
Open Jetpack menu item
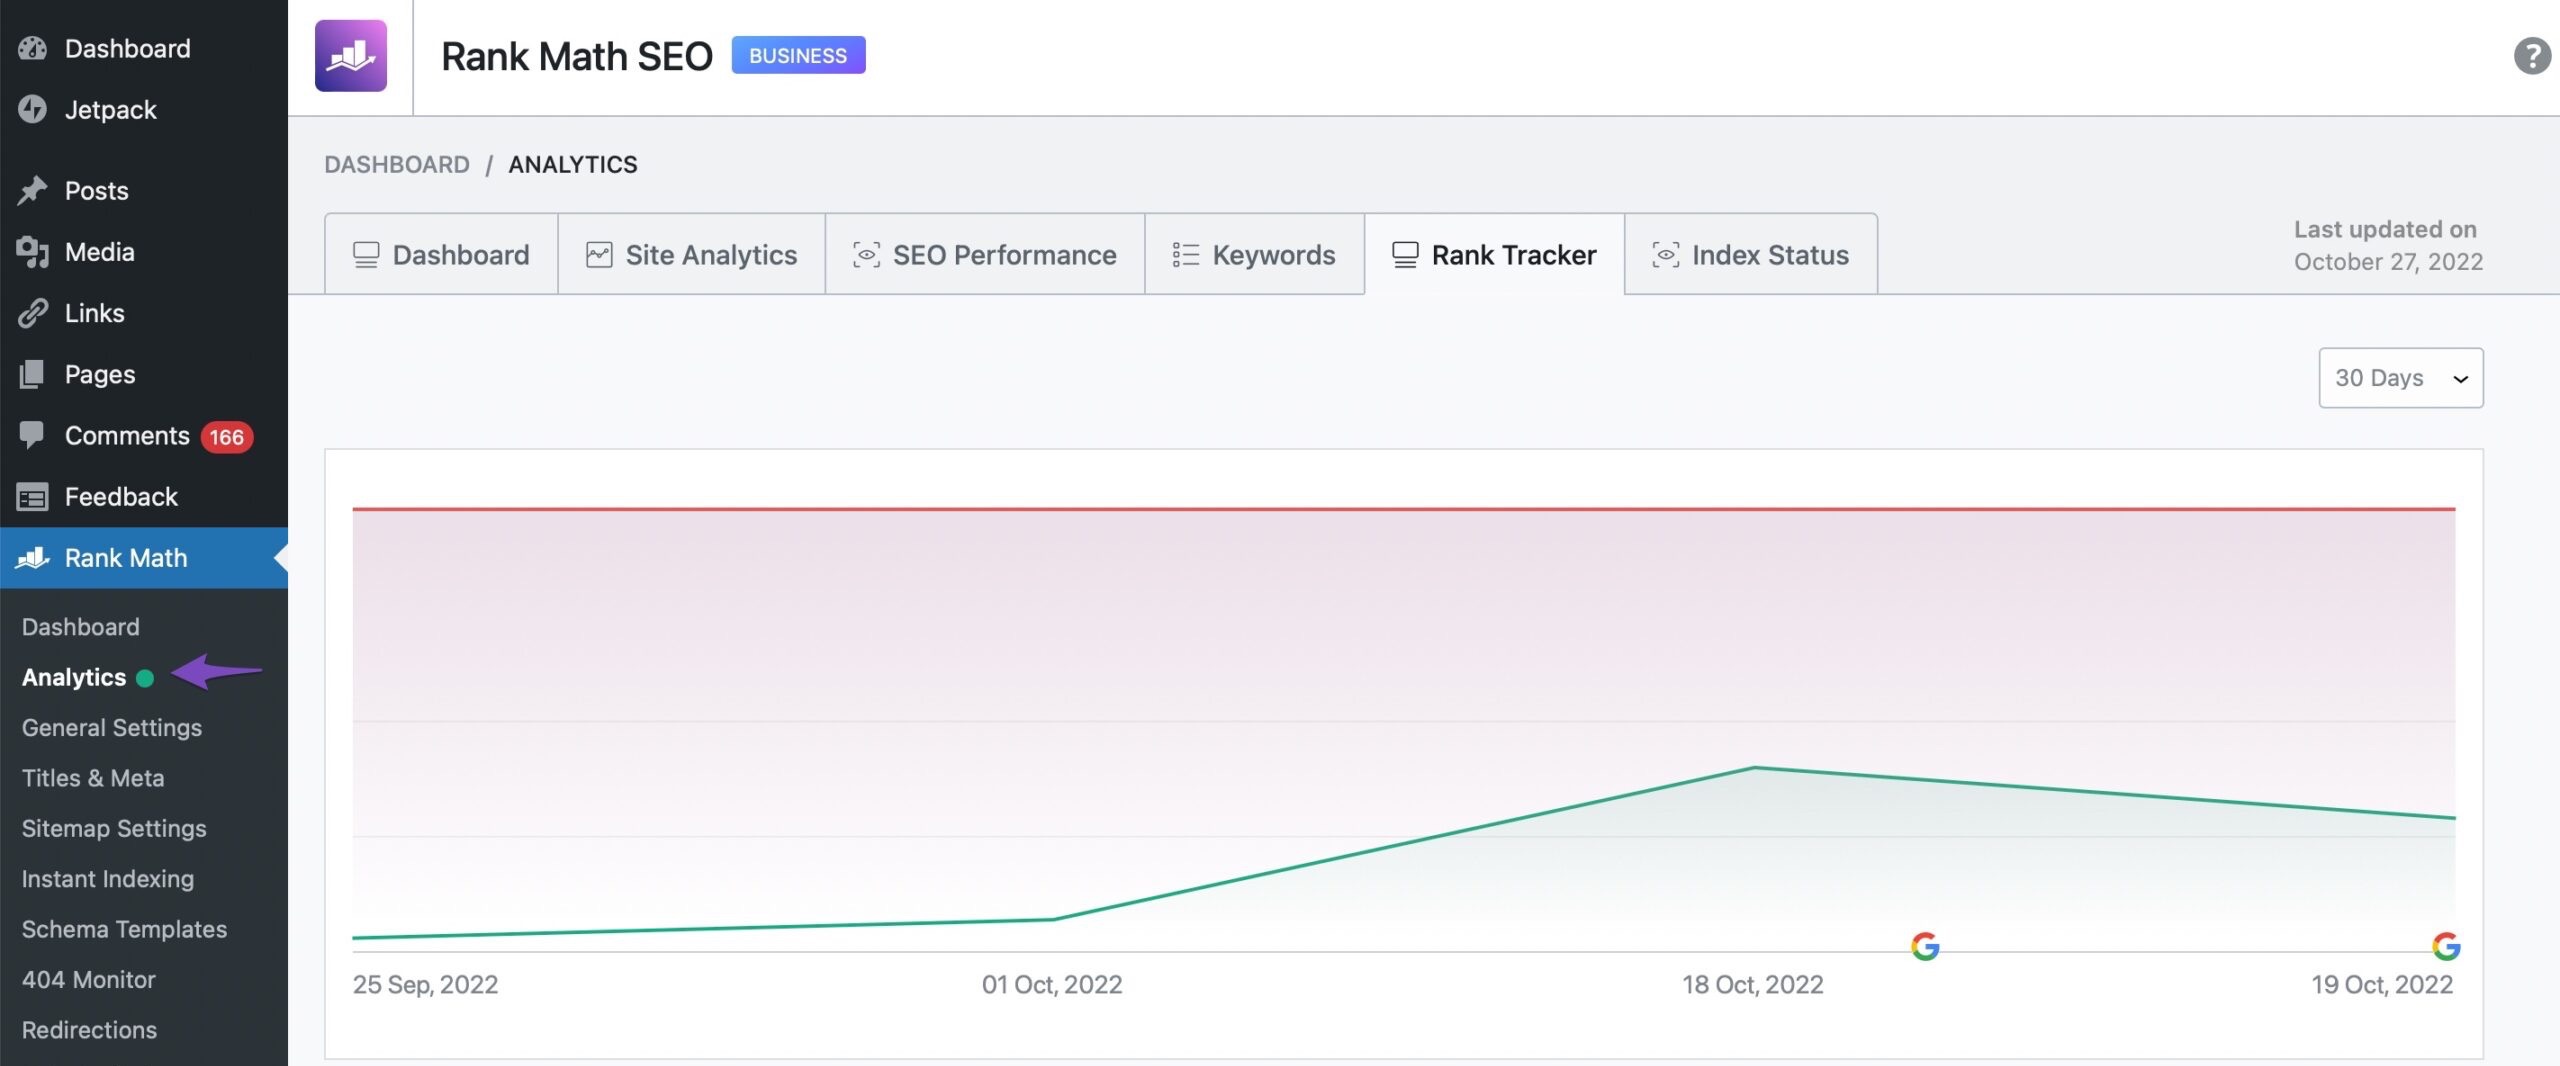click(144, 109)
